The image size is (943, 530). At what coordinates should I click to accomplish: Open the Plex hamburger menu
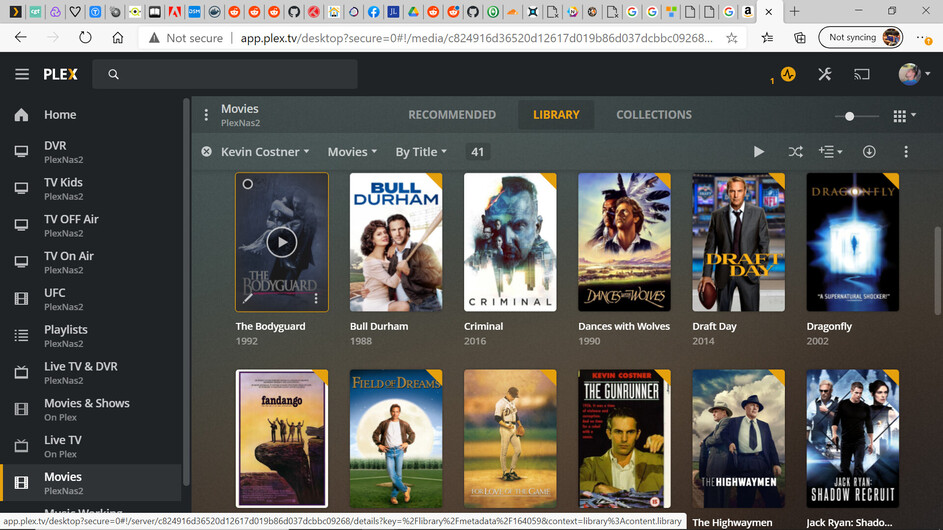click(x=22, y=74)
